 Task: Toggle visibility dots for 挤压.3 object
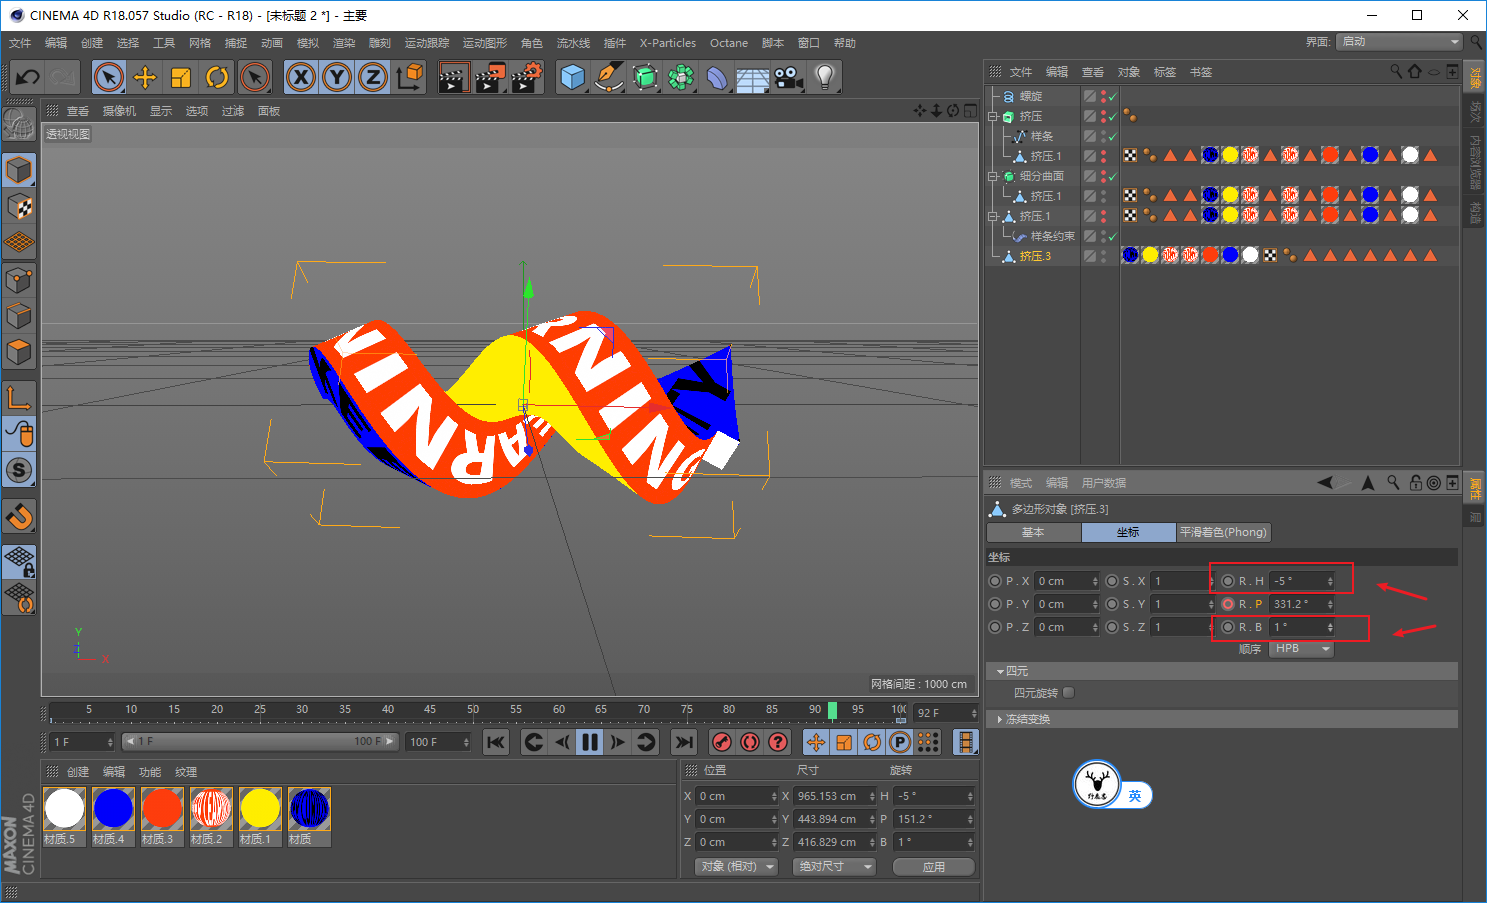1103,256
